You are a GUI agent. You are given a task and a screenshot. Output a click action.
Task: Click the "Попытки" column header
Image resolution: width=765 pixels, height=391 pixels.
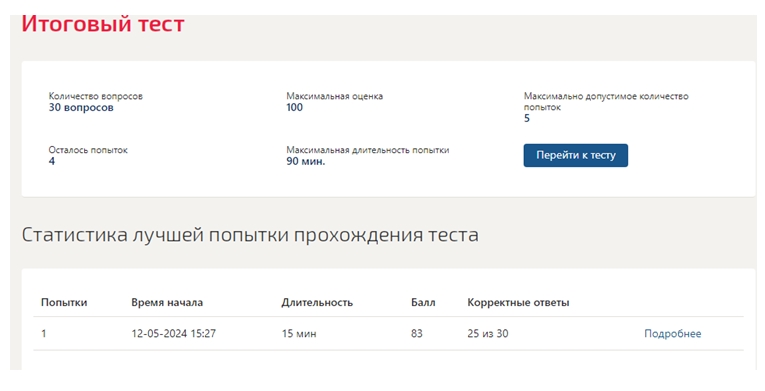[64, 303]
